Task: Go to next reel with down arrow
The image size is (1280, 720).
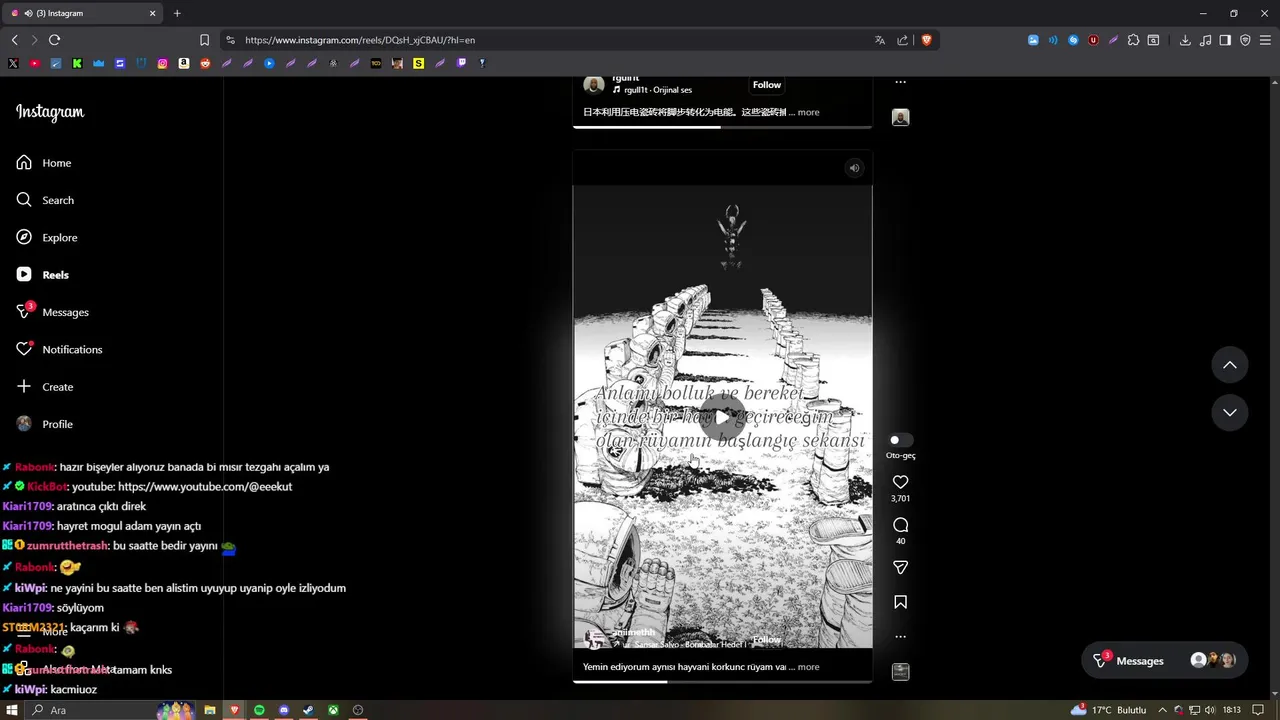Action: (x=1230, y=412)
